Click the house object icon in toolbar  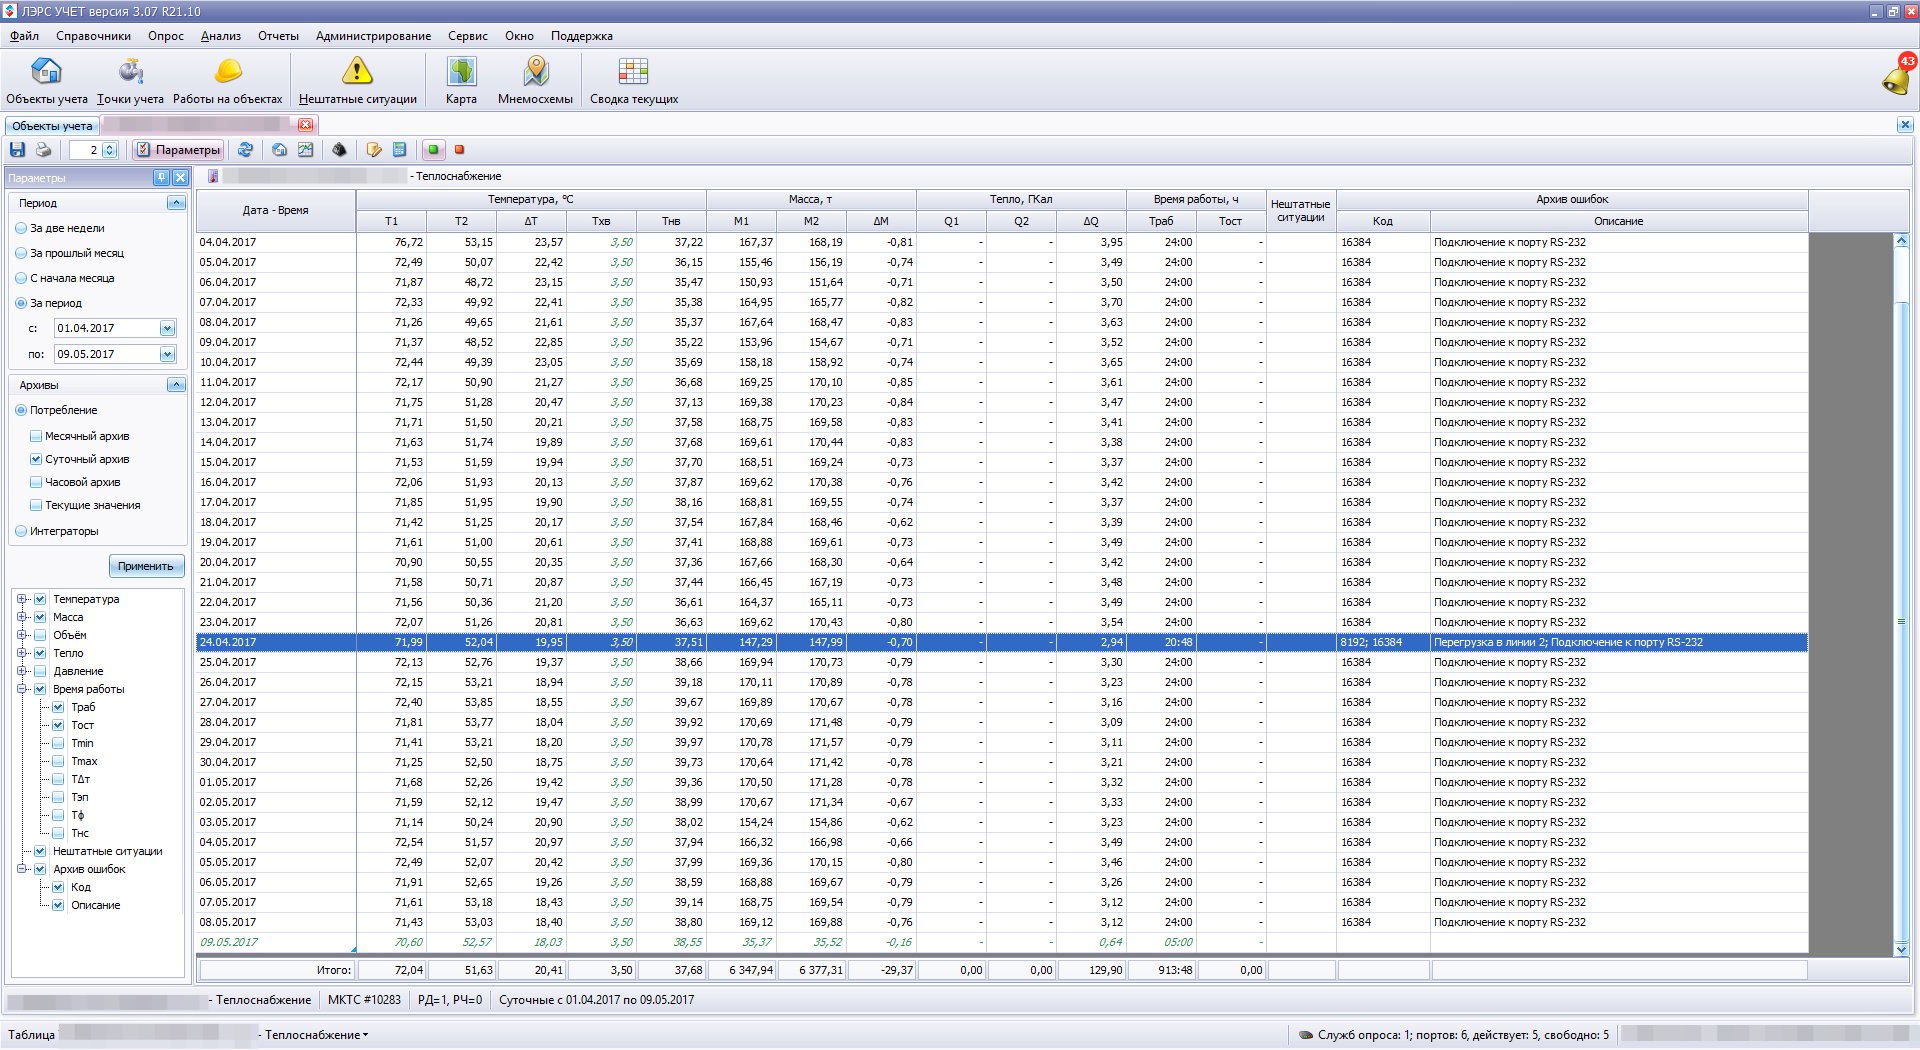(279, 150)
